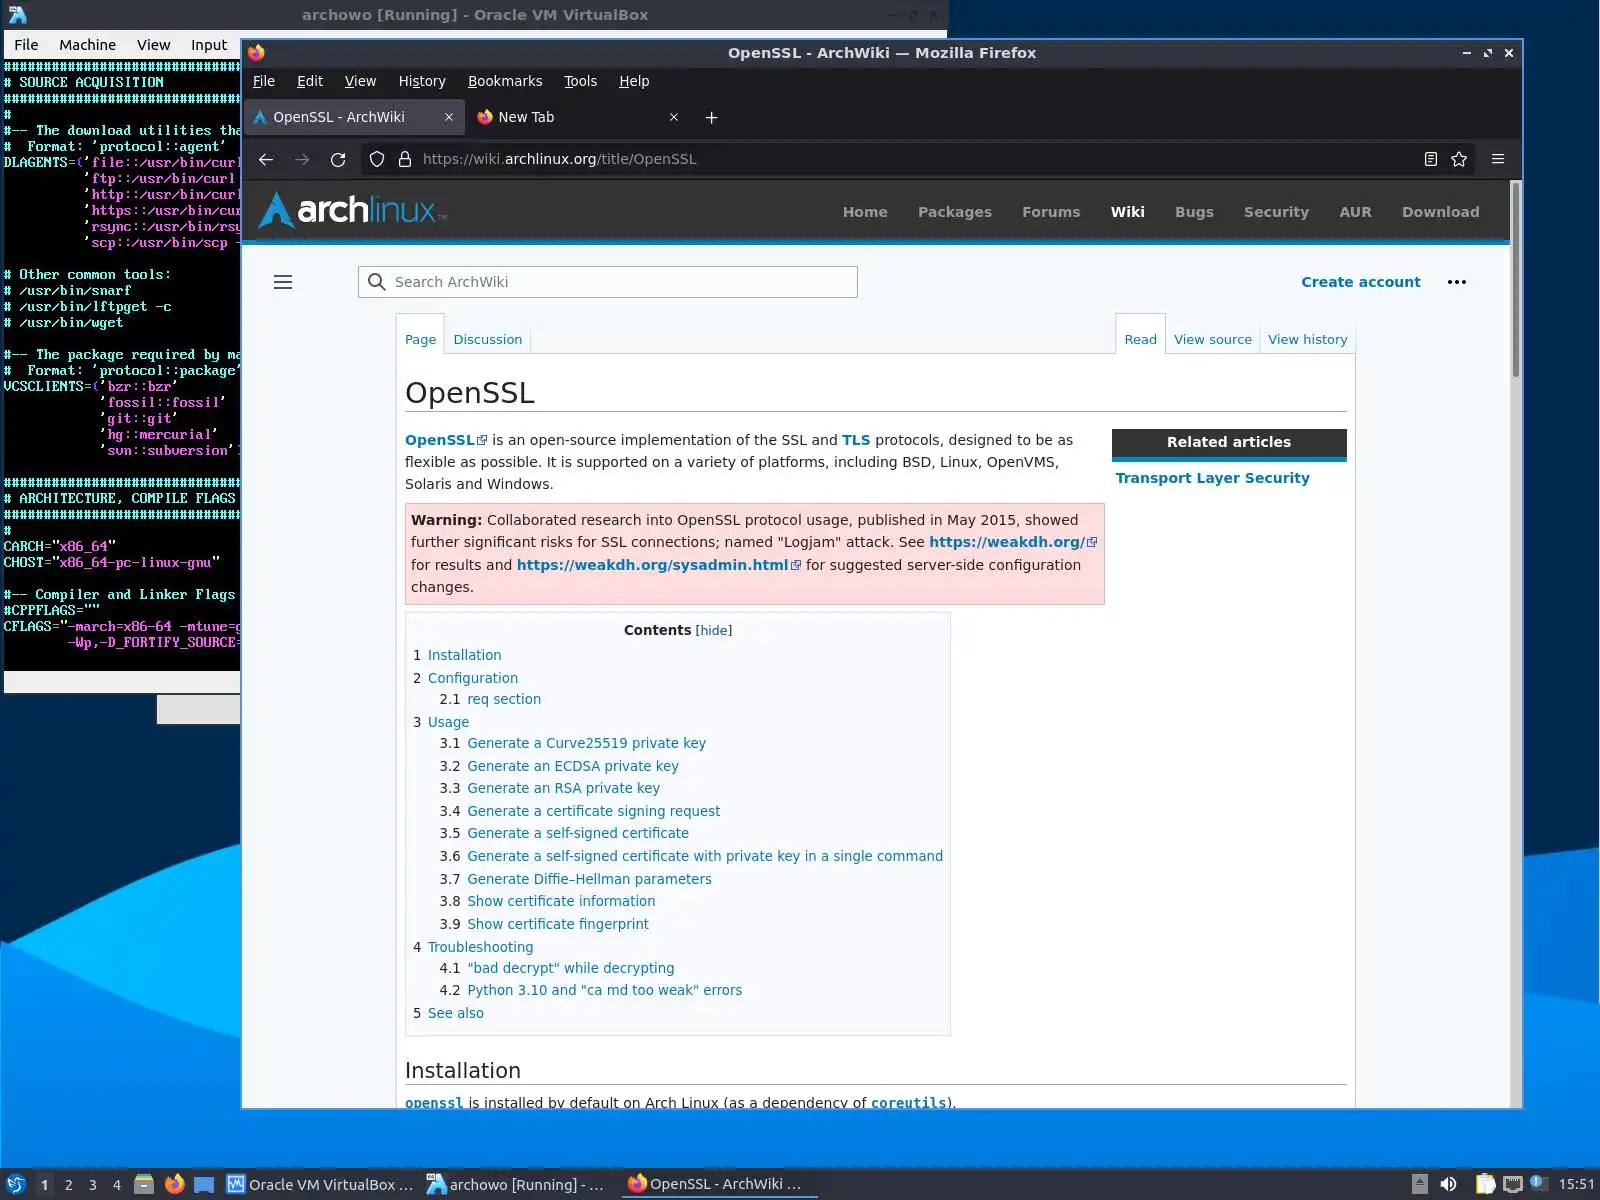Open clipboard manager tray icon
The width and height of the screenshot is (1600, 1200).
[1486, 1184]
